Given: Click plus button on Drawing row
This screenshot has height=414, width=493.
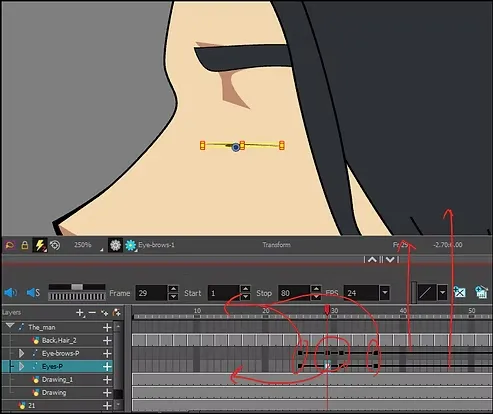Looking at the screenshot, I should (107, 393).
